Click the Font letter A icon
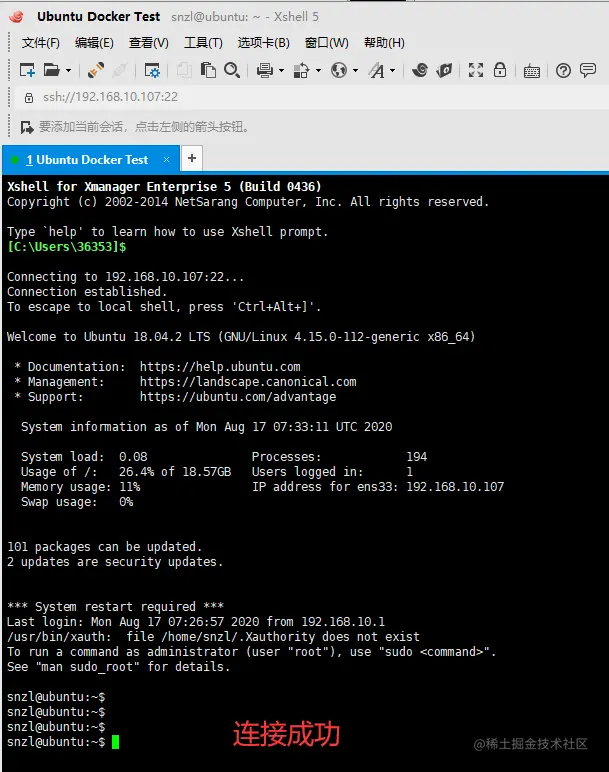This screenshot has height=772, width=609. (377, 70)
